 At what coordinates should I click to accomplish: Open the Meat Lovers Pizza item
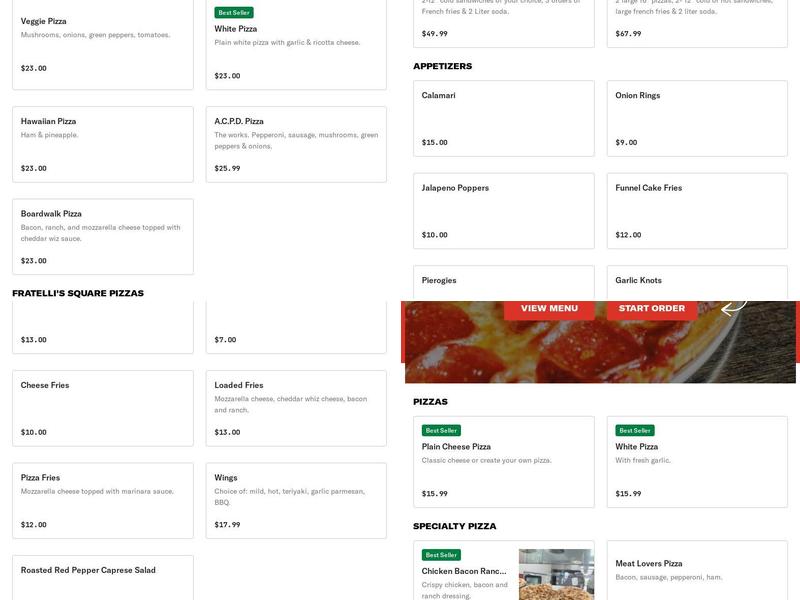(x=698, y=570)
